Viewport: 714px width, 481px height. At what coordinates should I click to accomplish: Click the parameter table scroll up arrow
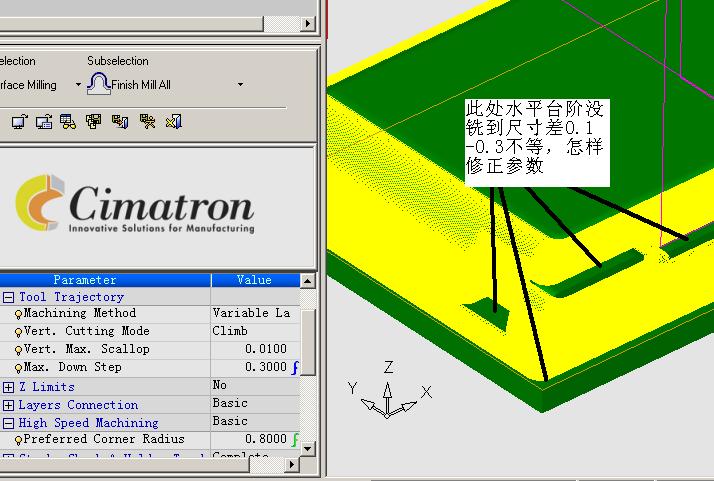pos(308,281)
